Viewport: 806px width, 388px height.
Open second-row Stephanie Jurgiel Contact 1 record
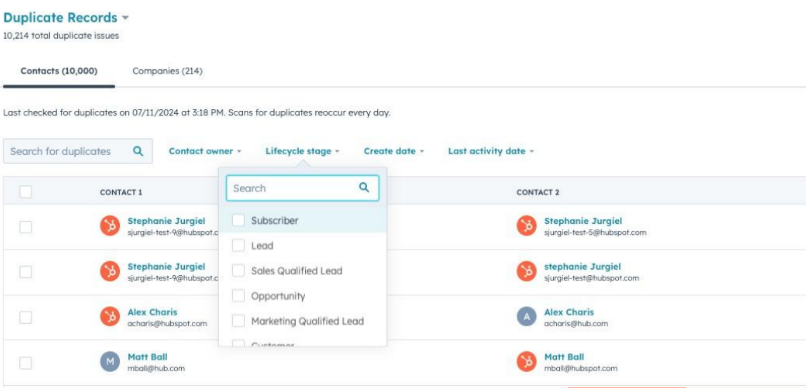pyautogui.click(x=166, y=267)
